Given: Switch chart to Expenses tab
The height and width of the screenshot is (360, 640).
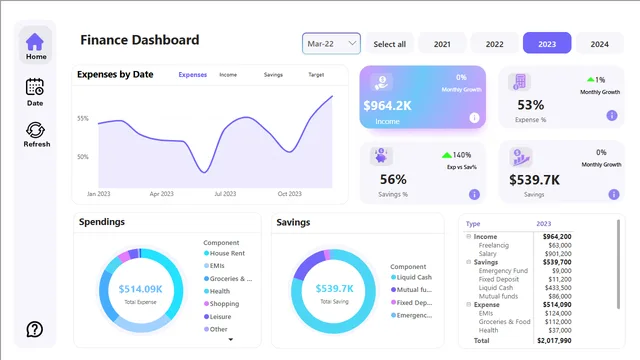Looking at the screenshot, I should pos(193,75).
